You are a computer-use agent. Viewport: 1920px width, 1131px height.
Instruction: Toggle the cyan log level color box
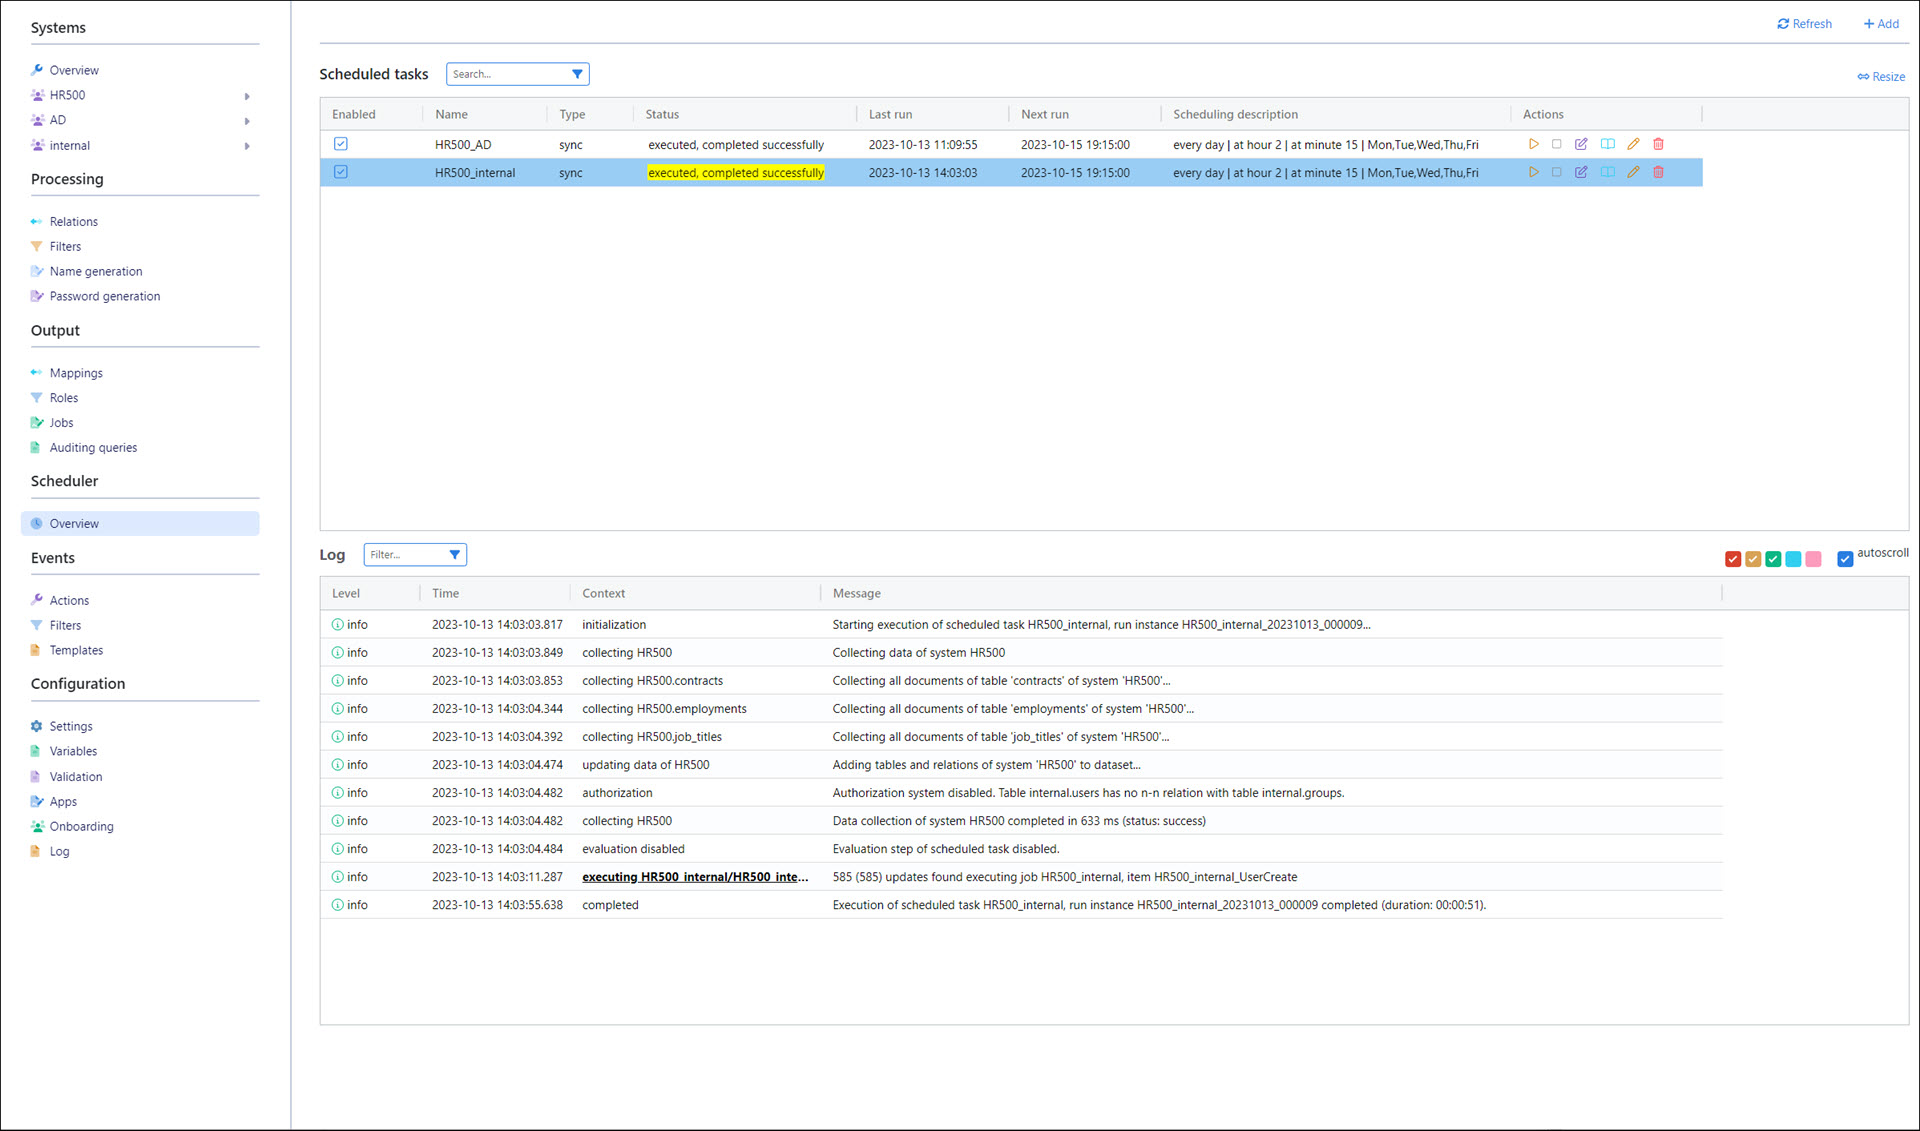click(1793, 559)
